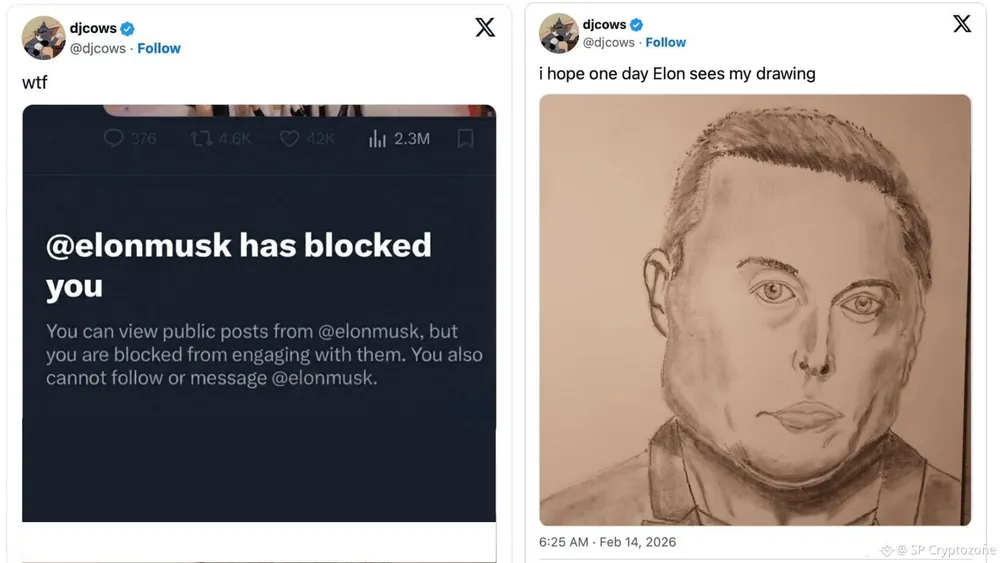Open the pencil portrait drawing image
Image resolution: width=1000 pixels, height=563 pixels.
[x=755, y=310]
